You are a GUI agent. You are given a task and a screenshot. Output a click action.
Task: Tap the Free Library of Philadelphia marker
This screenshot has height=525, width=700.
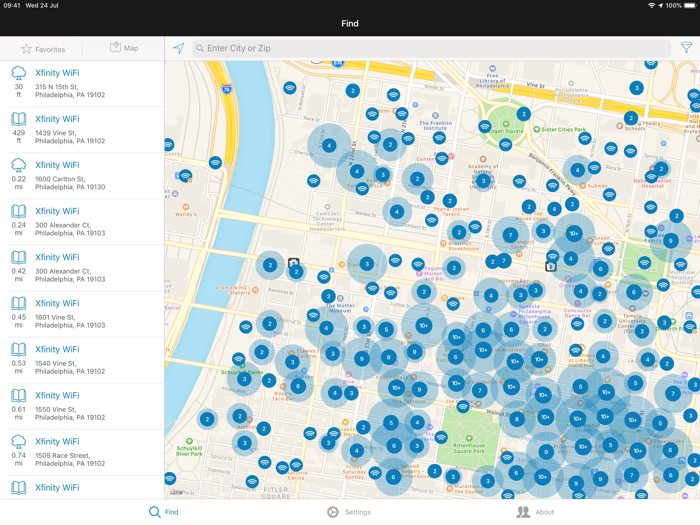492,69
